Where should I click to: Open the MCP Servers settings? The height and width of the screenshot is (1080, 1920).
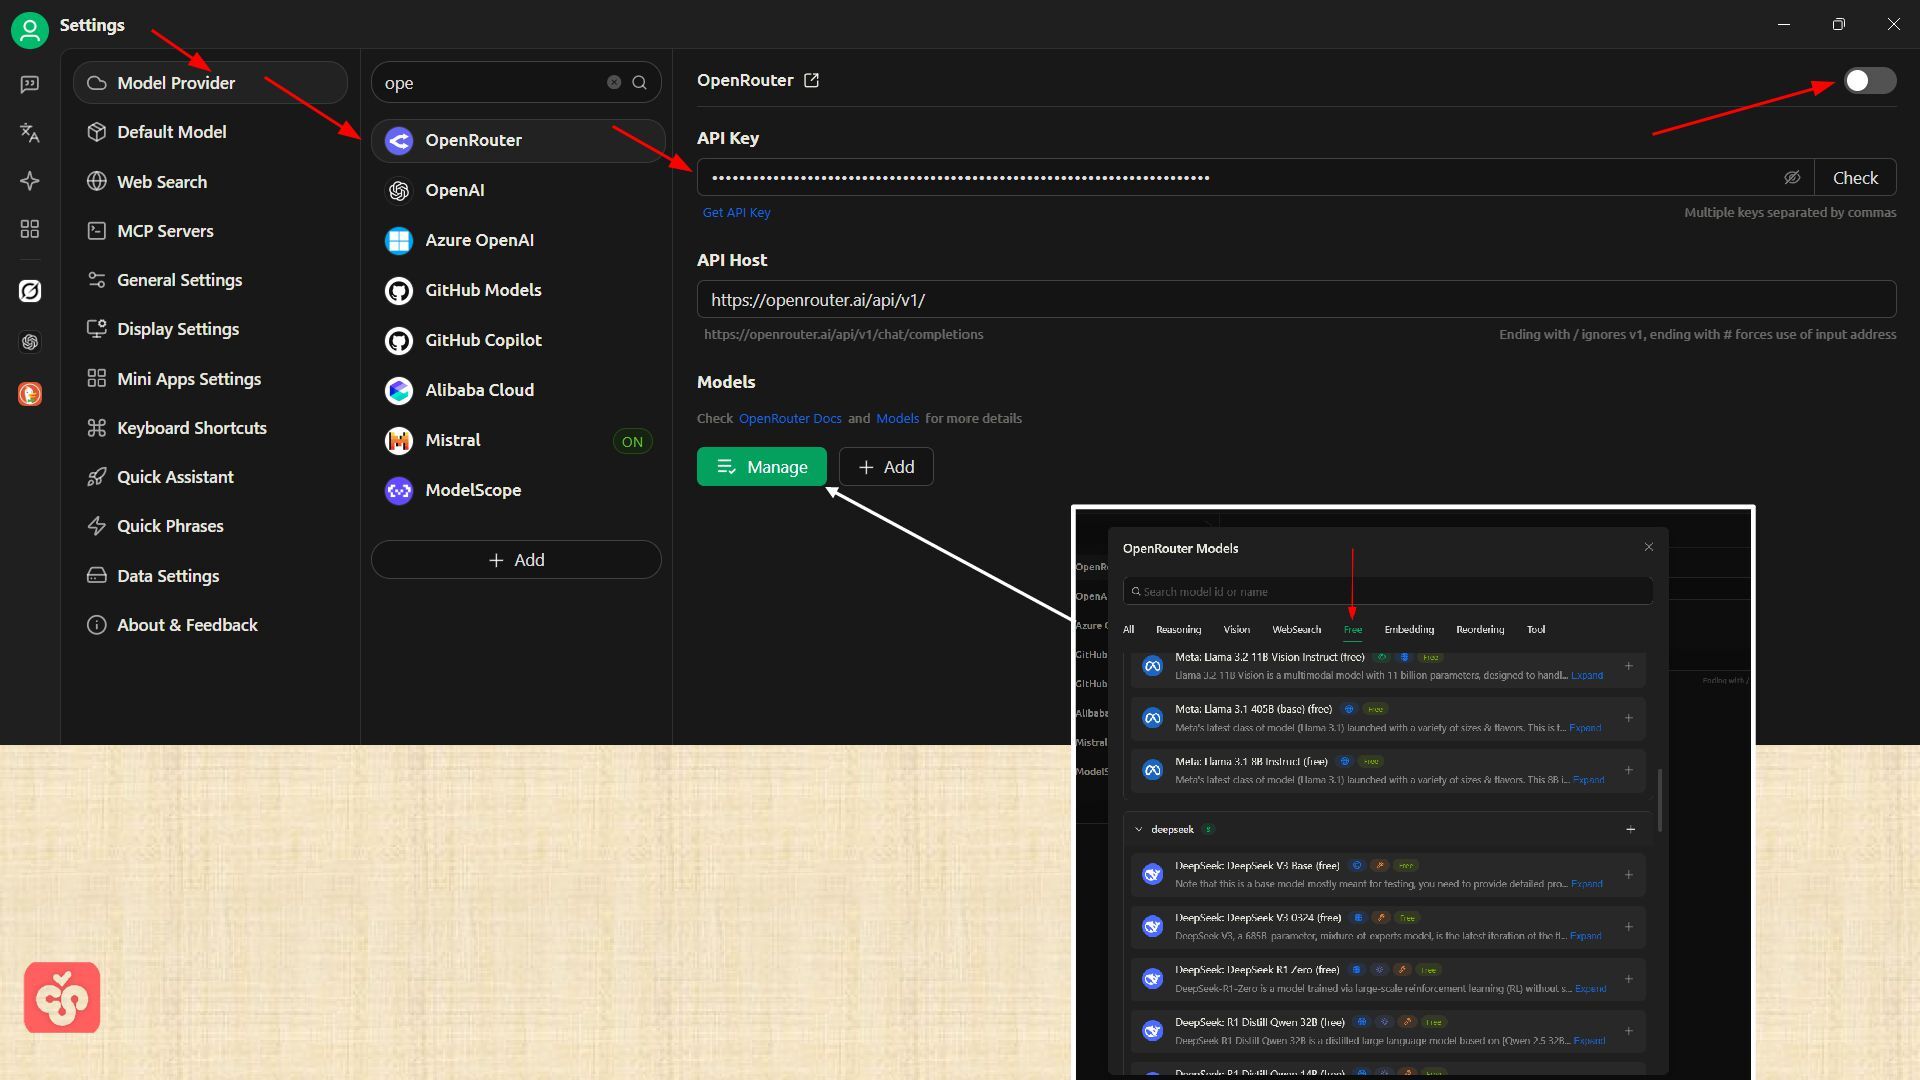click(x=210, y=231)
